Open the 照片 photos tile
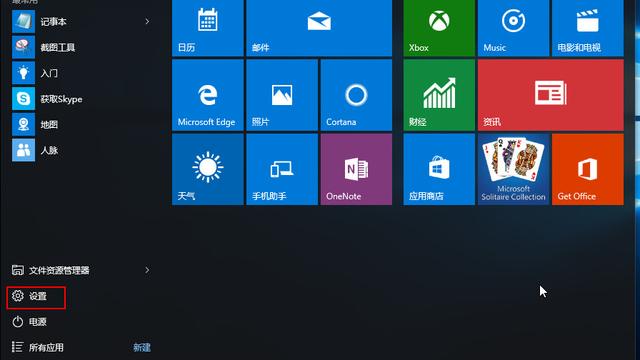This screenshot has width=640, height=360. (282, 95)
